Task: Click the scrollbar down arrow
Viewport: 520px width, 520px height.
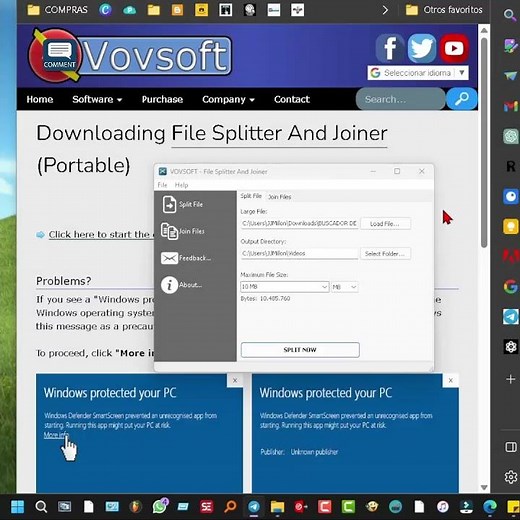Action: pyautogui.click(x=484, y=487)
